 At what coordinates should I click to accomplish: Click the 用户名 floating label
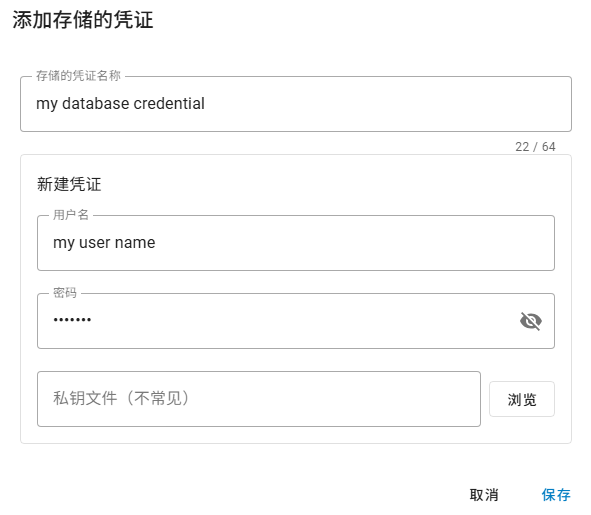click(70, 215)
